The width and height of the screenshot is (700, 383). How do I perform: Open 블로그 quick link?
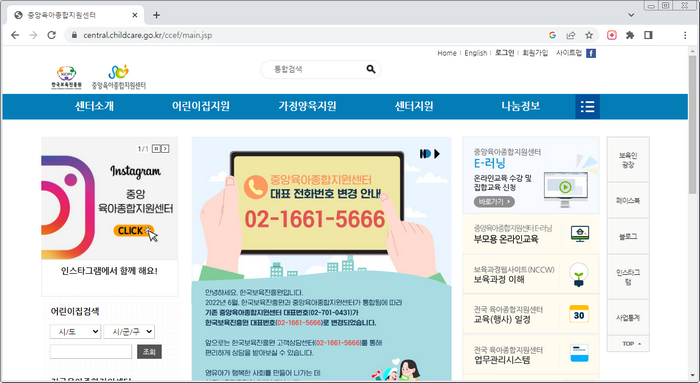click(x=628, y=237)
